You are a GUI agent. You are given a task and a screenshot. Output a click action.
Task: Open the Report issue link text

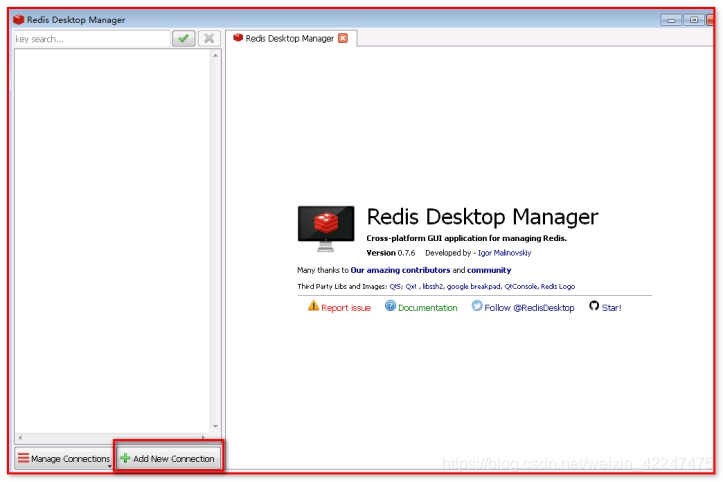tap(346, 308)
